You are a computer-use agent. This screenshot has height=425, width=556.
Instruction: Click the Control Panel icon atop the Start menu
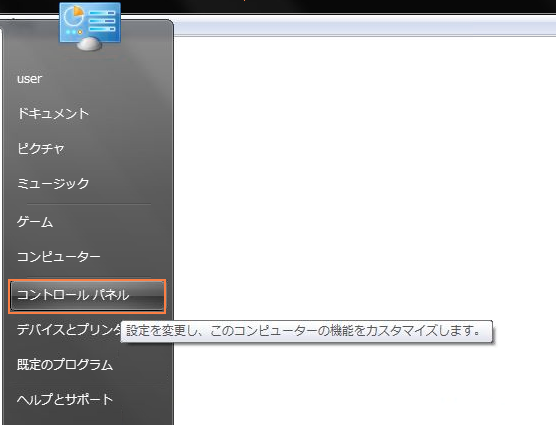pyautogui.click(x=90, y=26)
